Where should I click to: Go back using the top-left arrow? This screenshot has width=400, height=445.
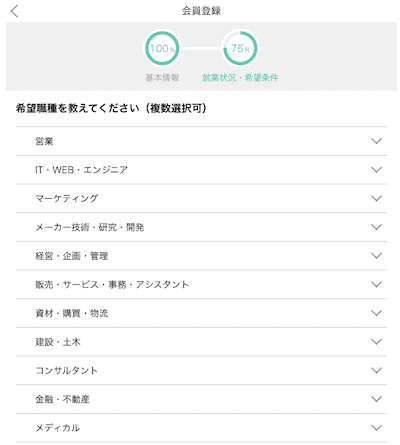pos(14,11)
